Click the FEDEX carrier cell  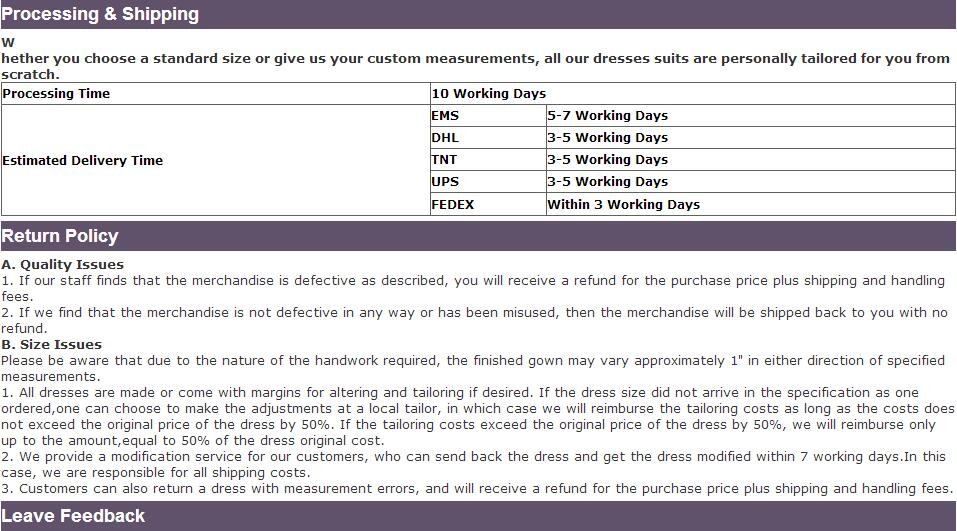click(x=453, y=204)
